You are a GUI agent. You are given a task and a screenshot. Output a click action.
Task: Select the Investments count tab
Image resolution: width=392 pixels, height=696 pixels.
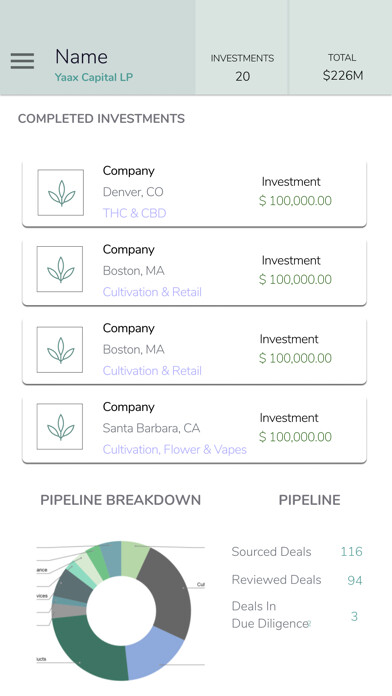242,67
